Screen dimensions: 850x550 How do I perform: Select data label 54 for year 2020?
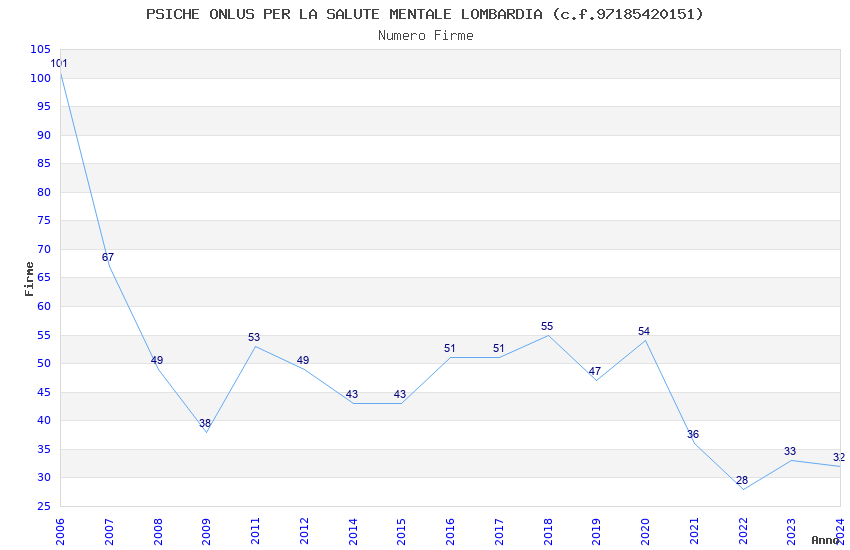pos(643,331)
